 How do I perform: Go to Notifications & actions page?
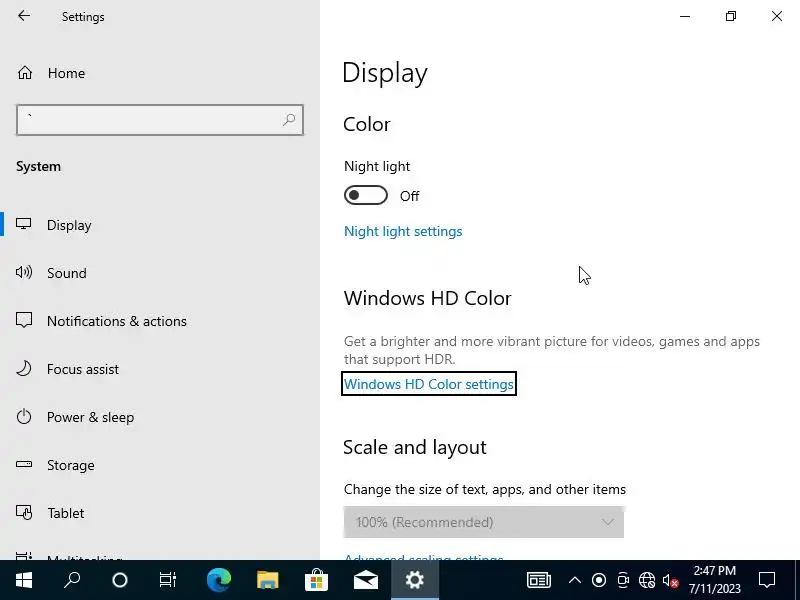click(117, 321)
